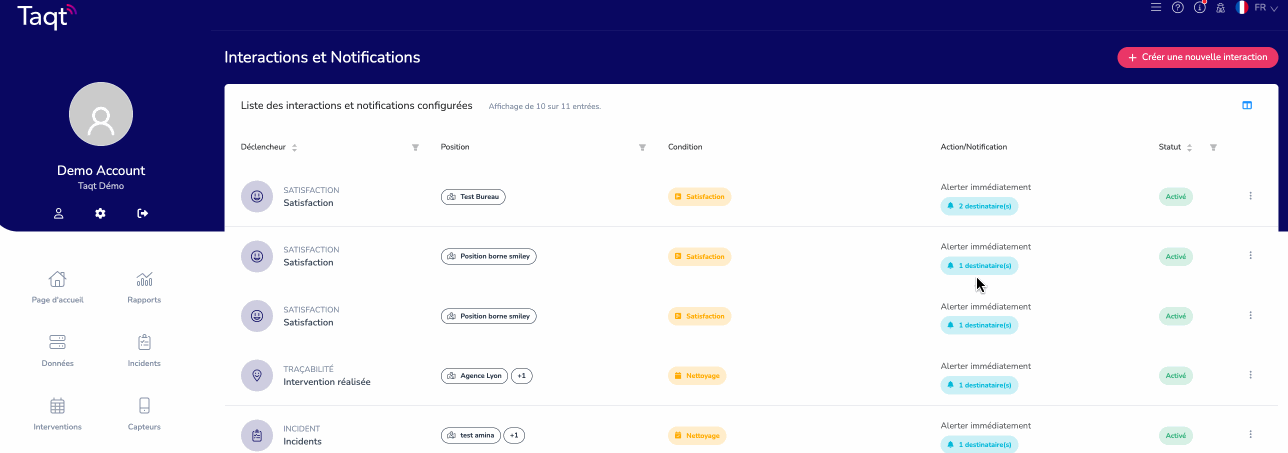Open the Rapports section
1288x453 pixels.
[x=144, y=287]
